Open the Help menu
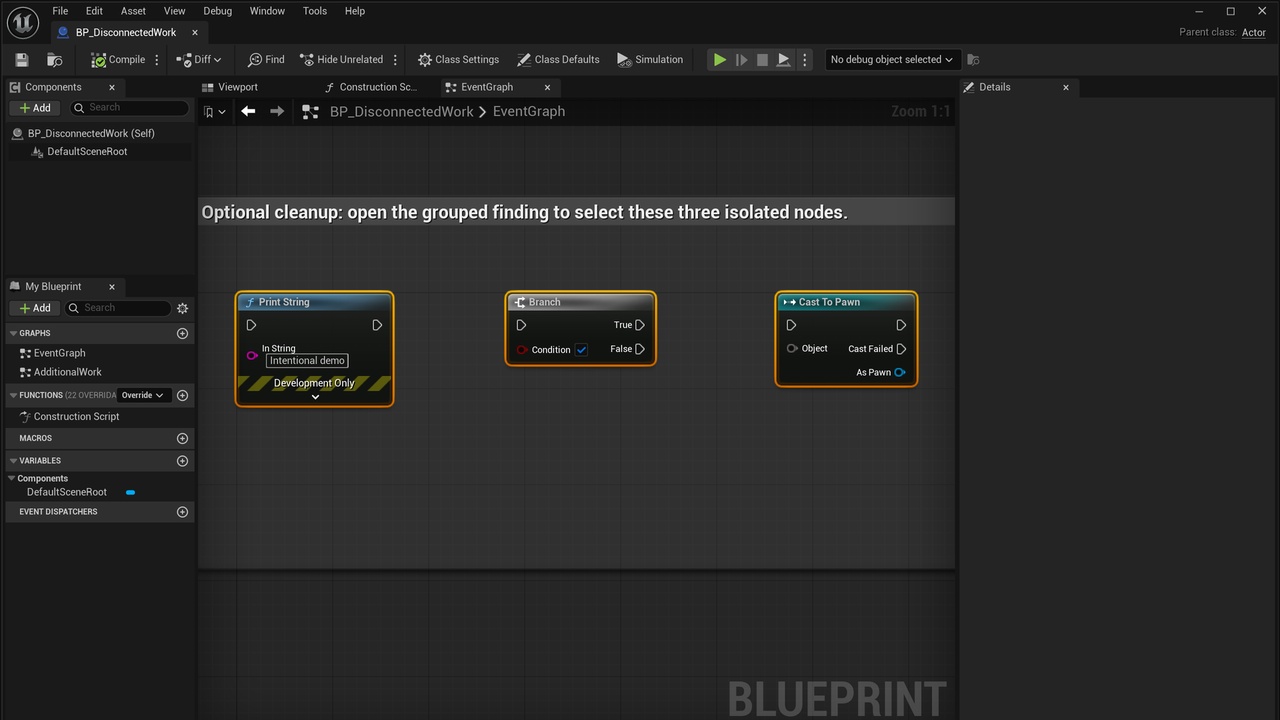The height and width of the screenshot is (720, 1280). click(x=355, y=11)
